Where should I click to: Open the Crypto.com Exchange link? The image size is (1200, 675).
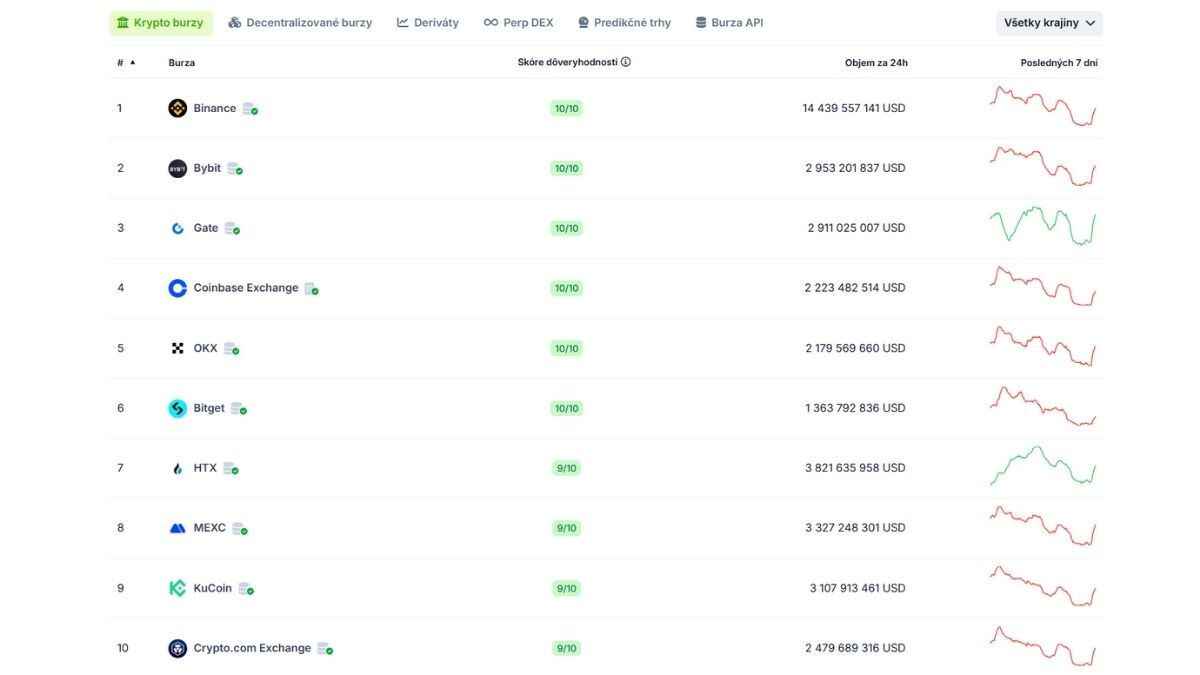[252, 648]
